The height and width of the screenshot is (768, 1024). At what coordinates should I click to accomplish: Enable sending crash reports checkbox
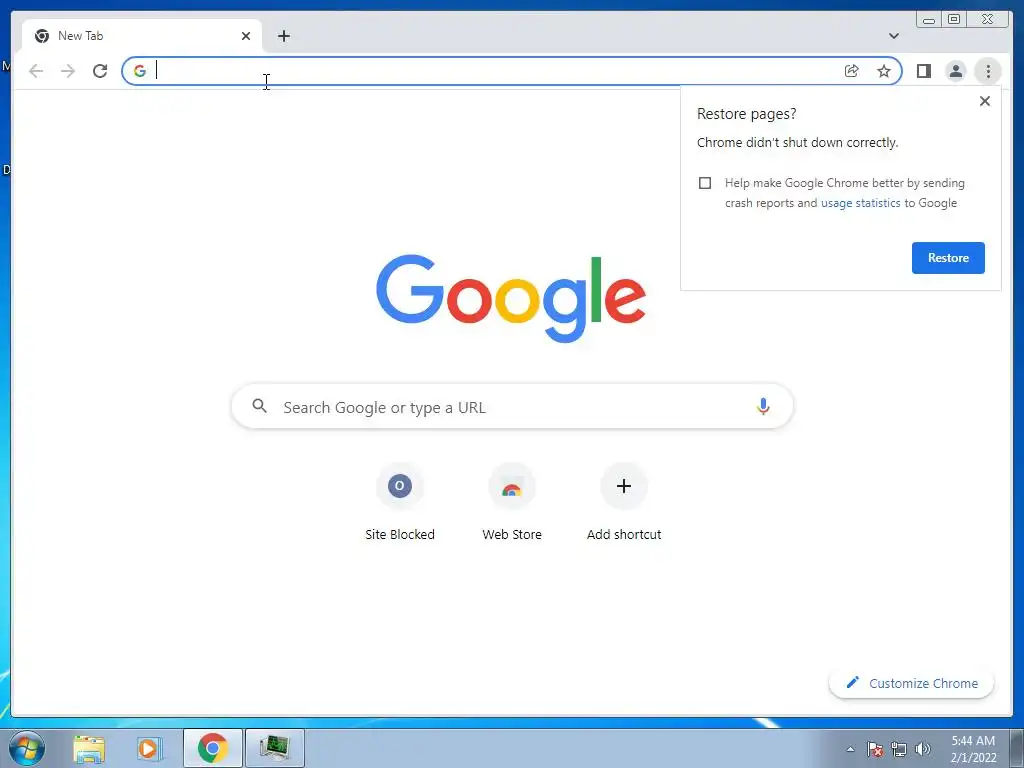click(705, 183)
